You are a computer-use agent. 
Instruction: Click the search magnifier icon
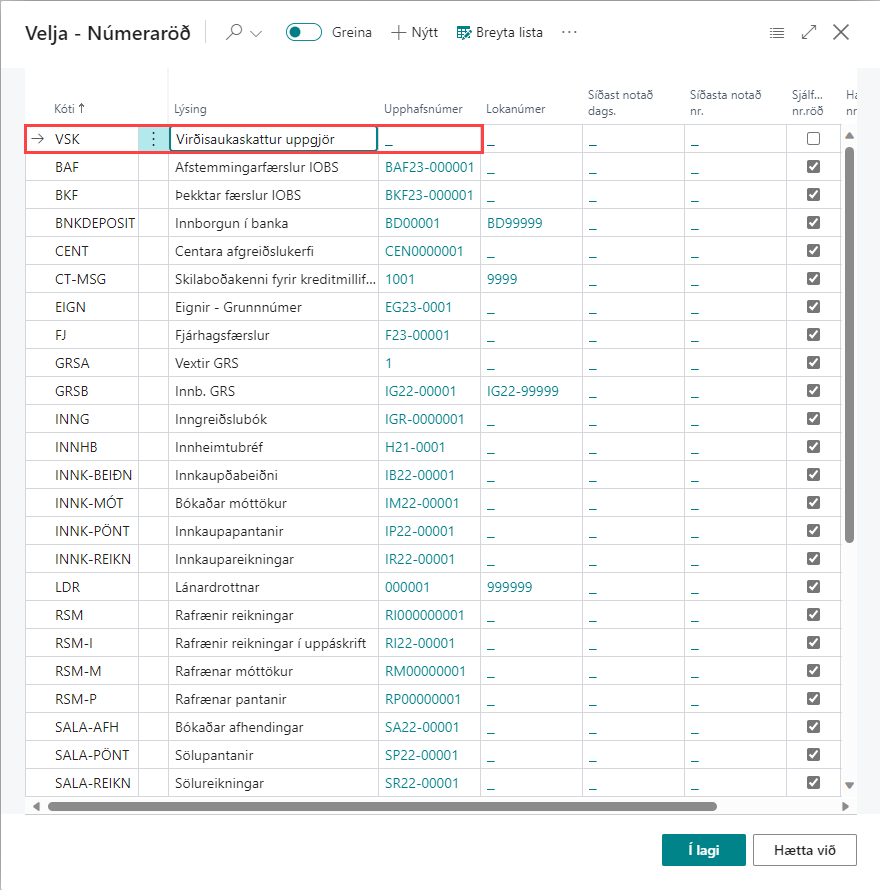pyautogui.click(x=234, y=32)
